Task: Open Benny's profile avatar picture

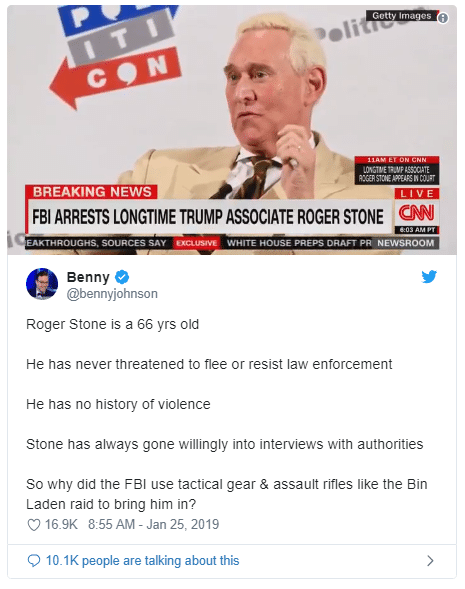Action: pos(42,284)
